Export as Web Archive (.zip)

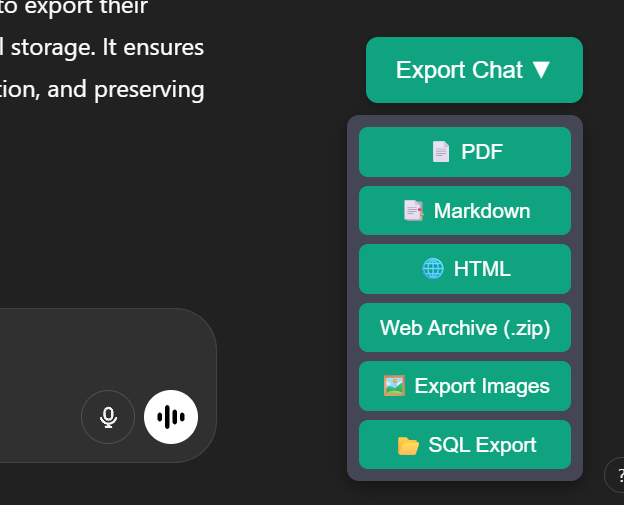(x=465, y=328)
